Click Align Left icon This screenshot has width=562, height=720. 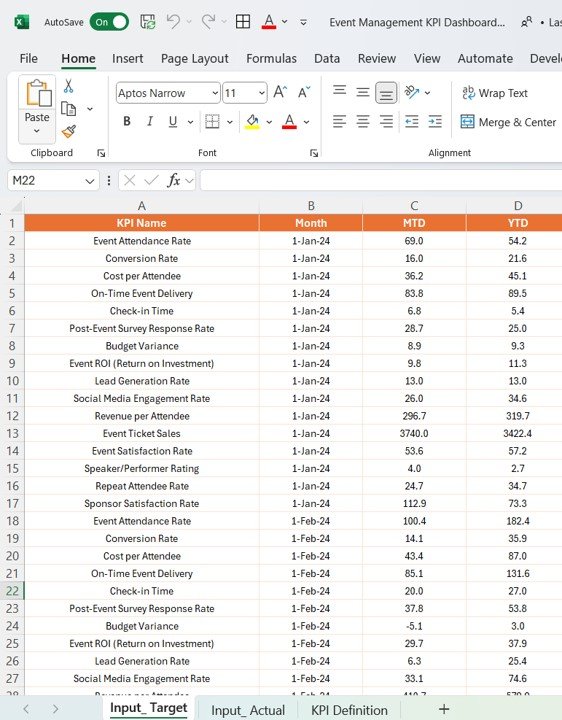coord(339,122)
